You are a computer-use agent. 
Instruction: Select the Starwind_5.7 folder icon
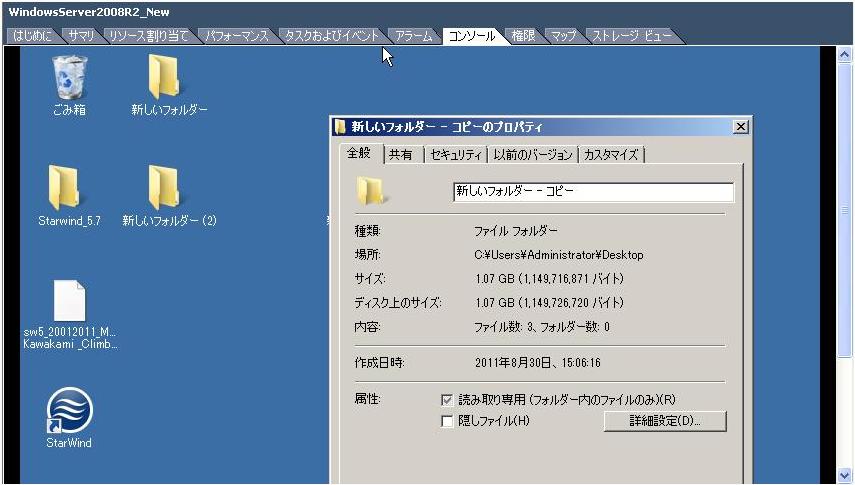pyautogui.click(x=64, y=188)
